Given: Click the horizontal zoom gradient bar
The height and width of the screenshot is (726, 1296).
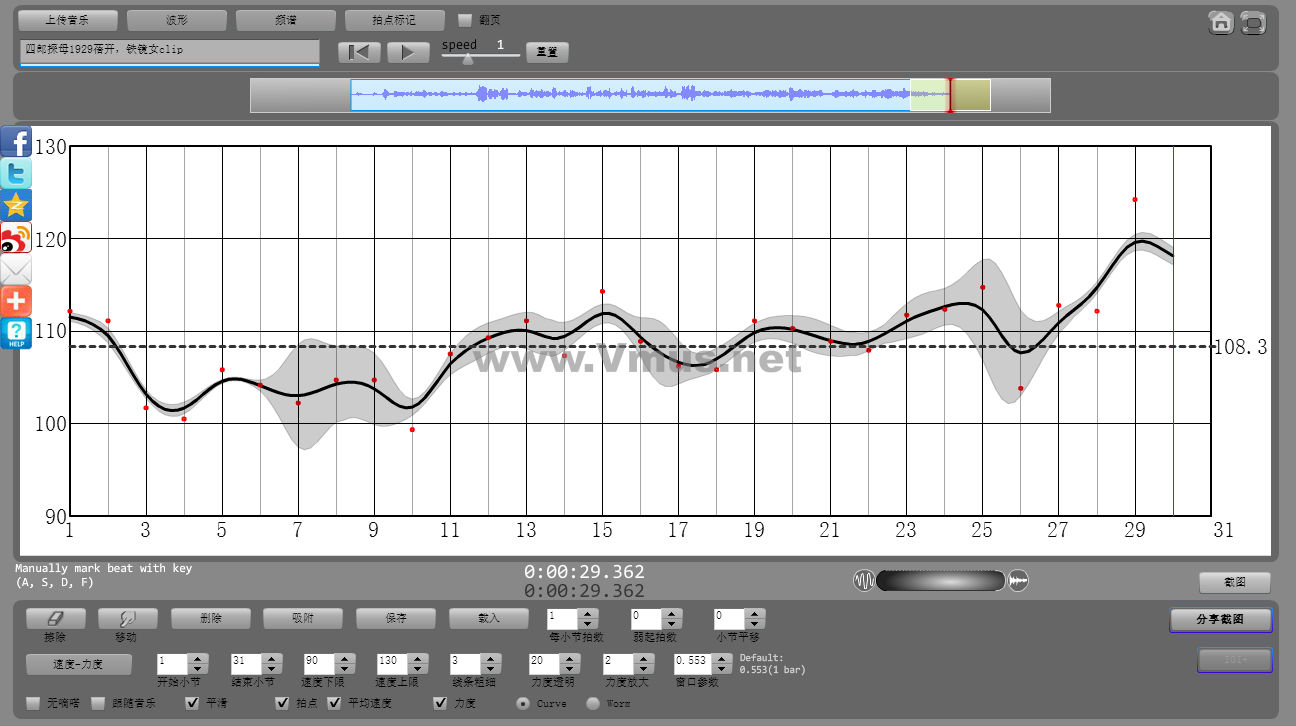Looking at the screenshot, I should click(x=941, y=580).
